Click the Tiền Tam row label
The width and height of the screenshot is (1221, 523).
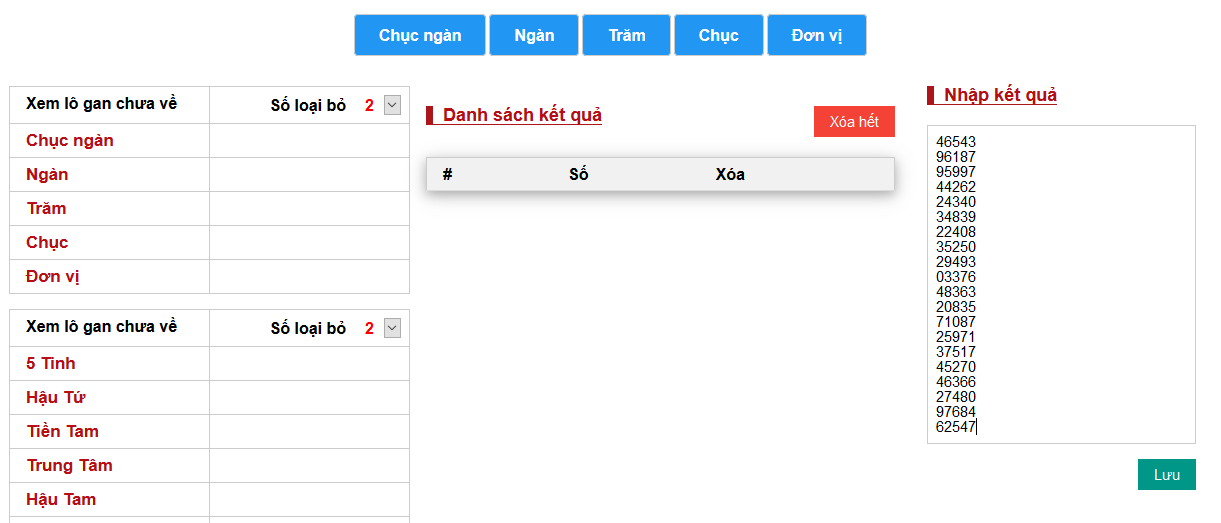[x=62, y=431]
